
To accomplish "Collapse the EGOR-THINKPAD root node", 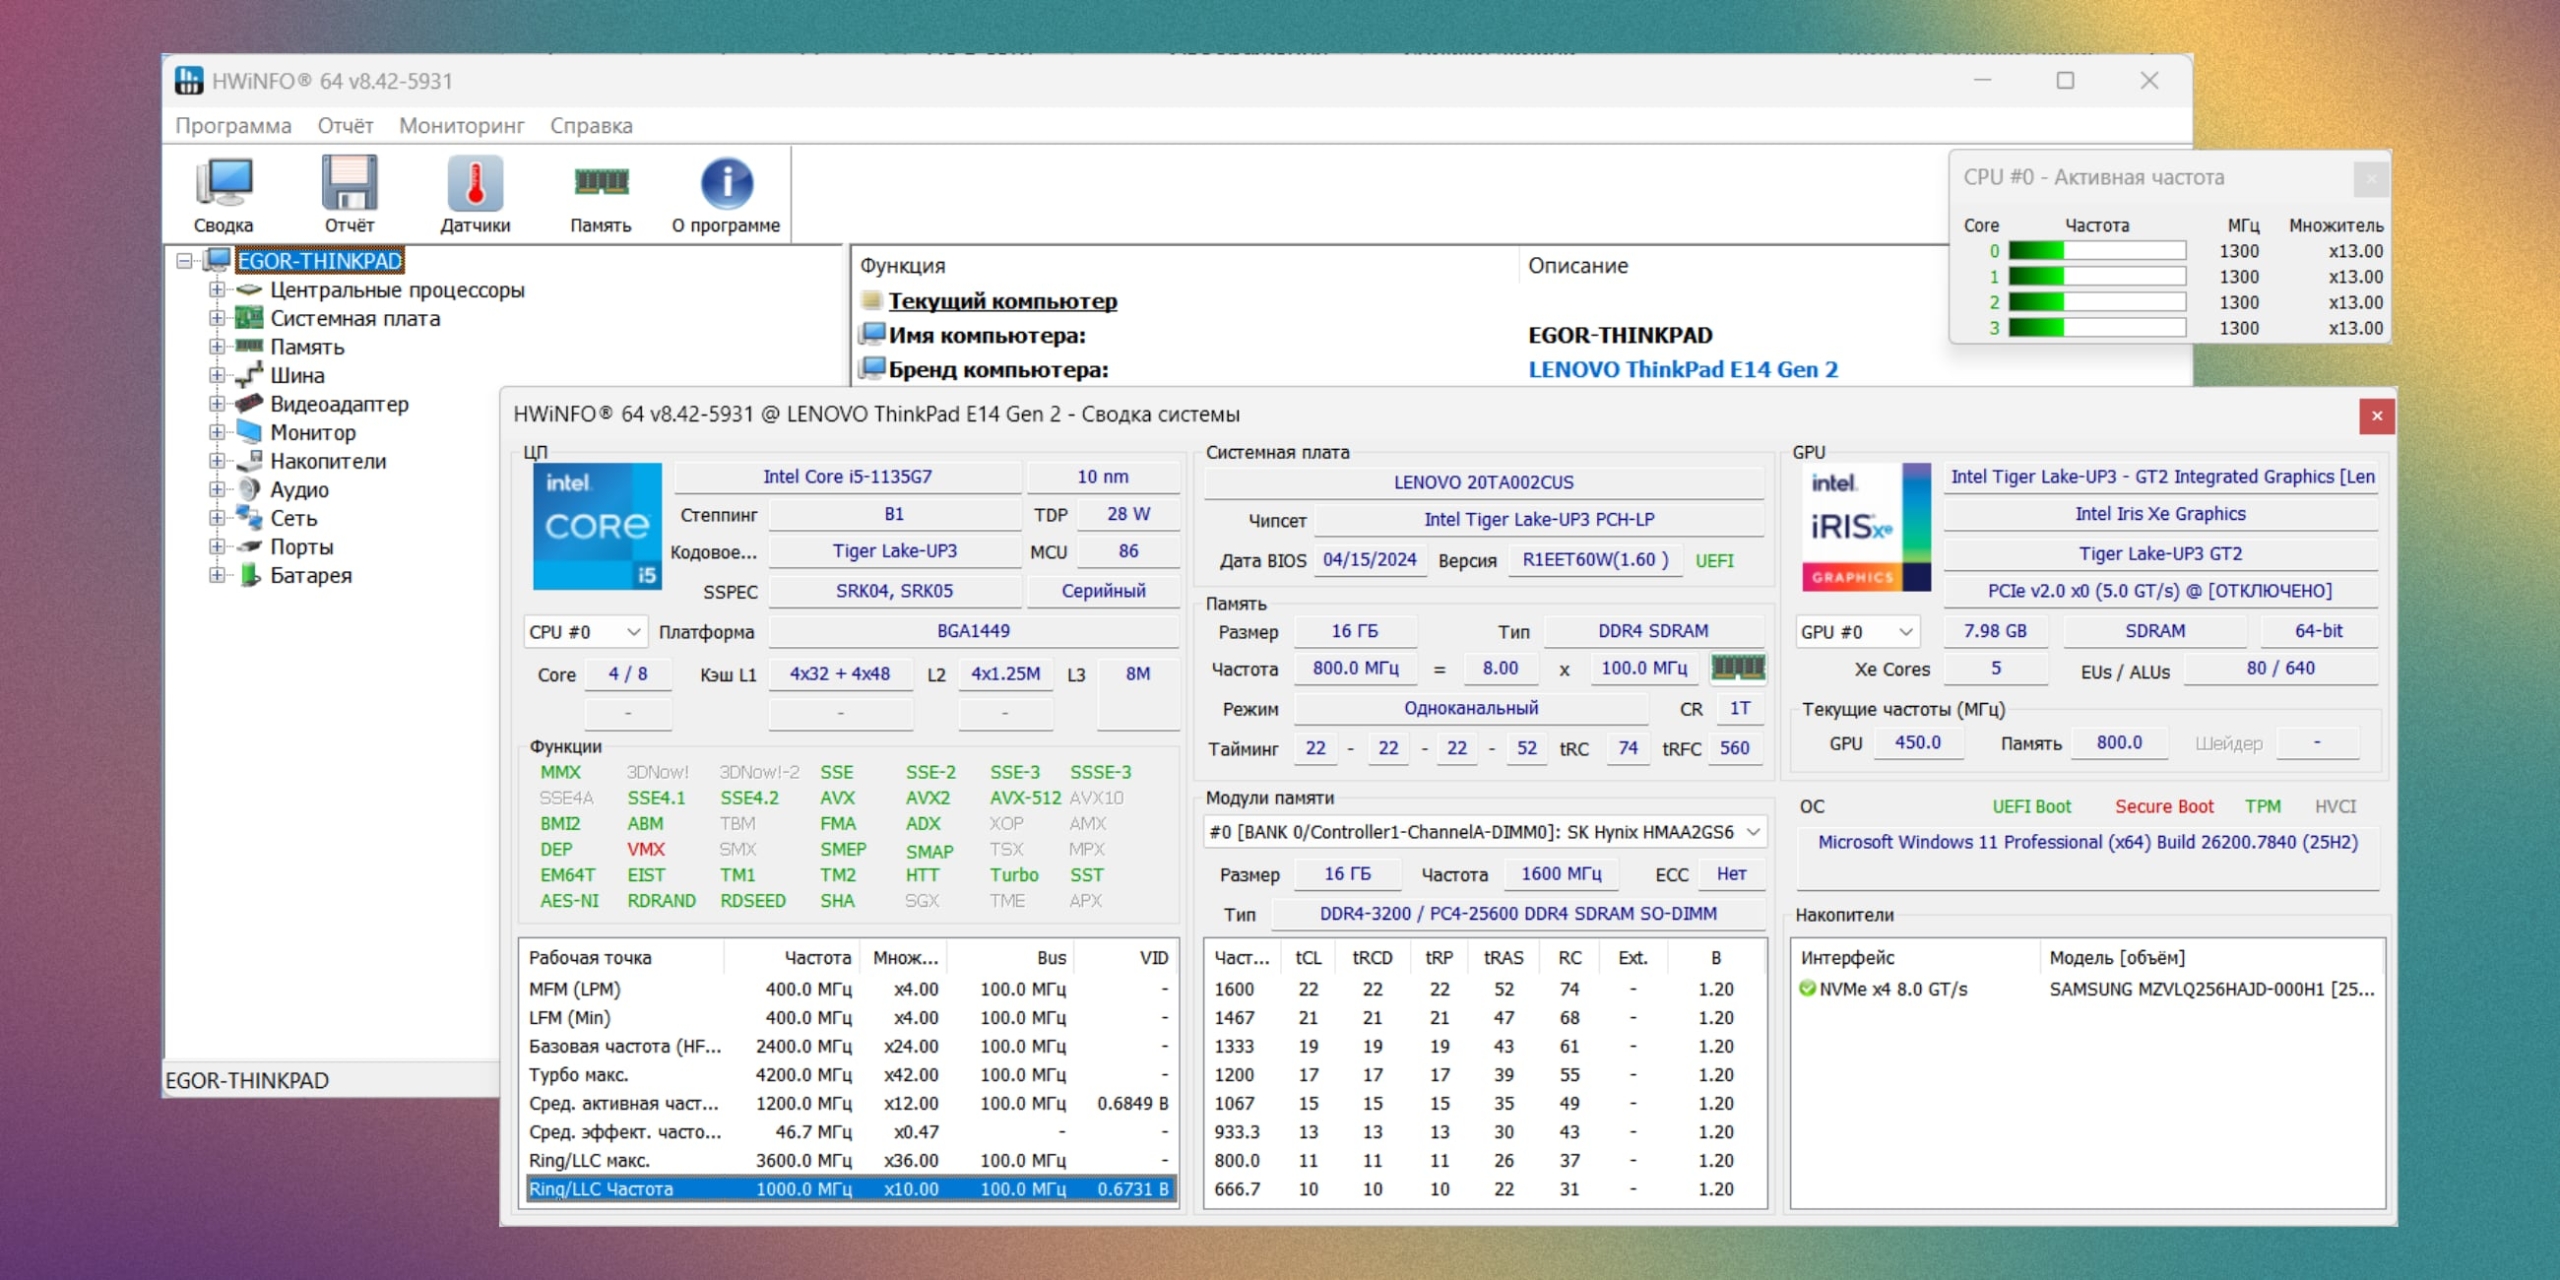I will pyautogui.click(x=184, y=261).
